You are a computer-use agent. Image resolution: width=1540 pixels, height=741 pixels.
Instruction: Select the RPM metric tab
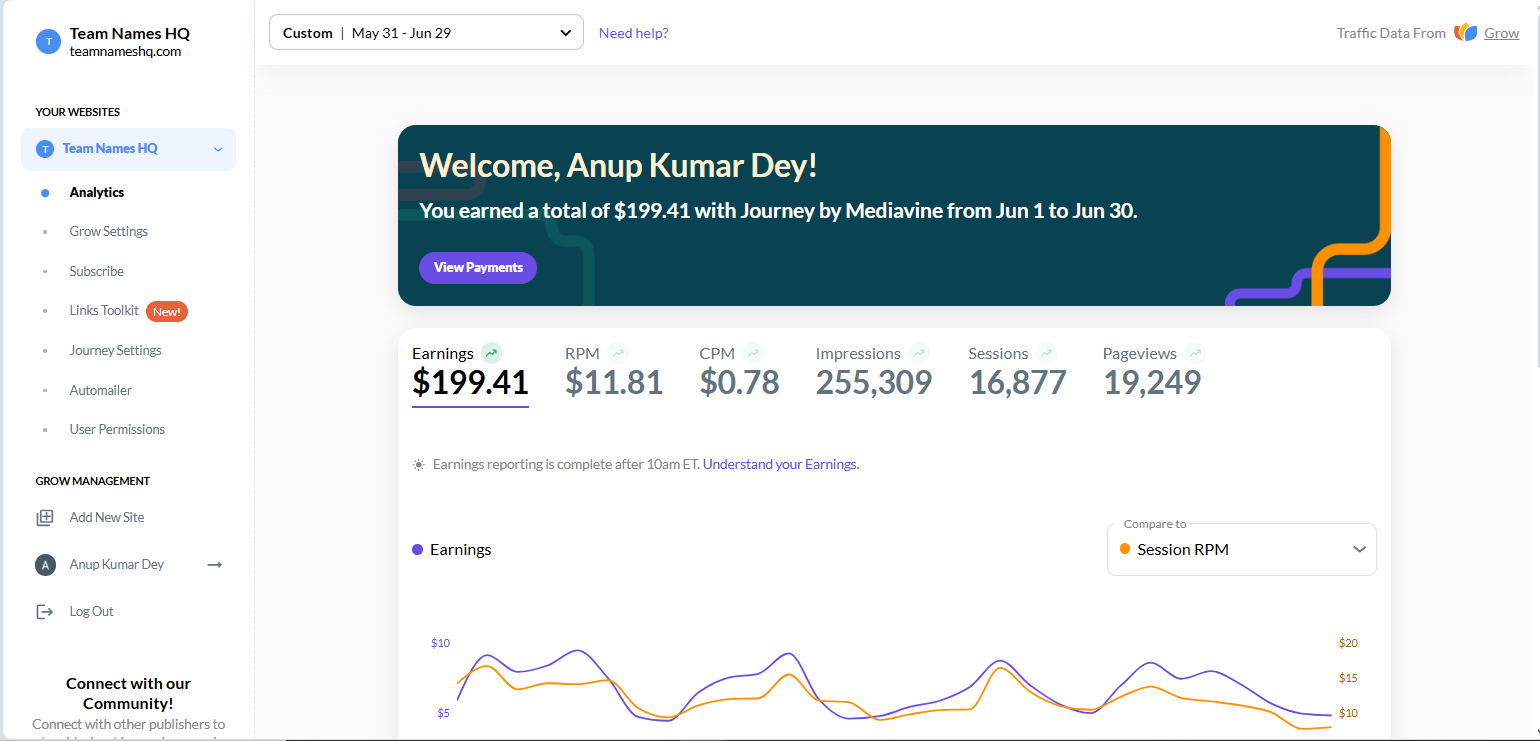[614, 372]
